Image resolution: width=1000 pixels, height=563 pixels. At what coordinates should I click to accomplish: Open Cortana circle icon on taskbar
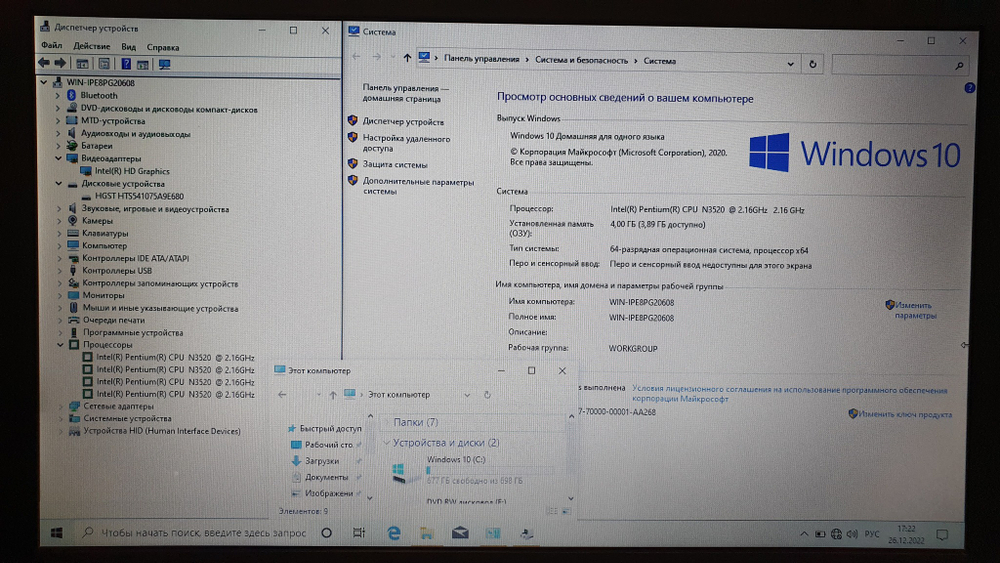[x=327, y=532]
